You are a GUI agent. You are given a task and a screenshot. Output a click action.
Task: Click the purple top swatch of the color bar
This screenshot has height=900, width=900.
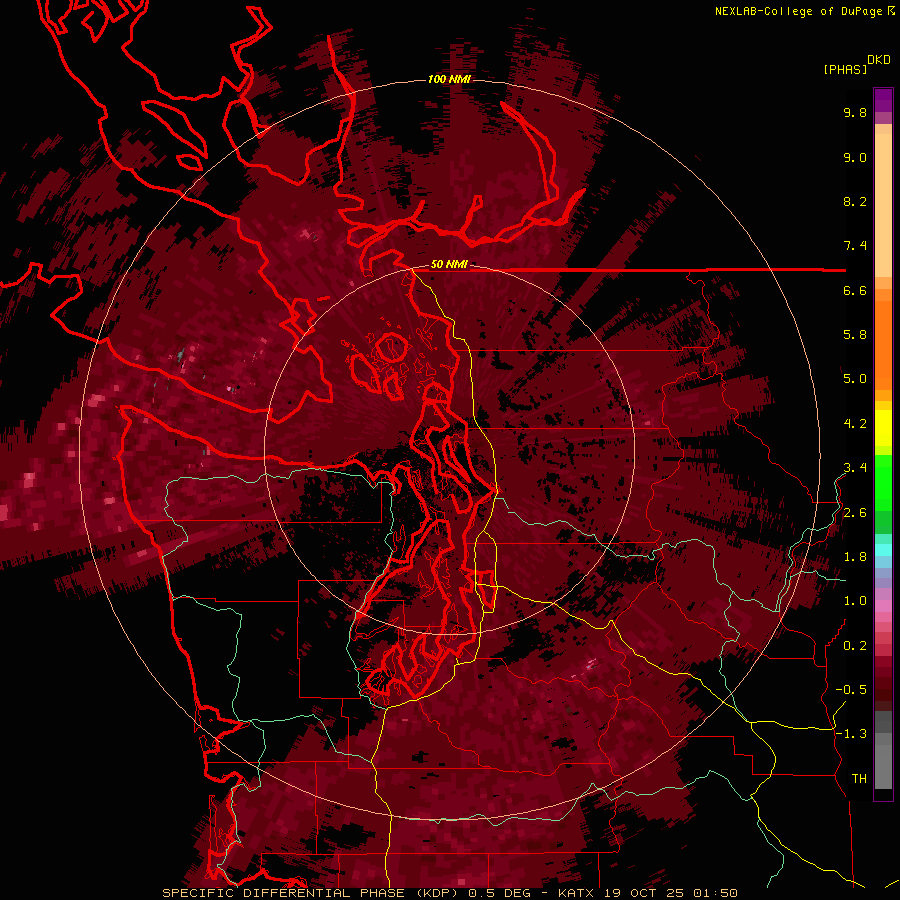[883, 100]
